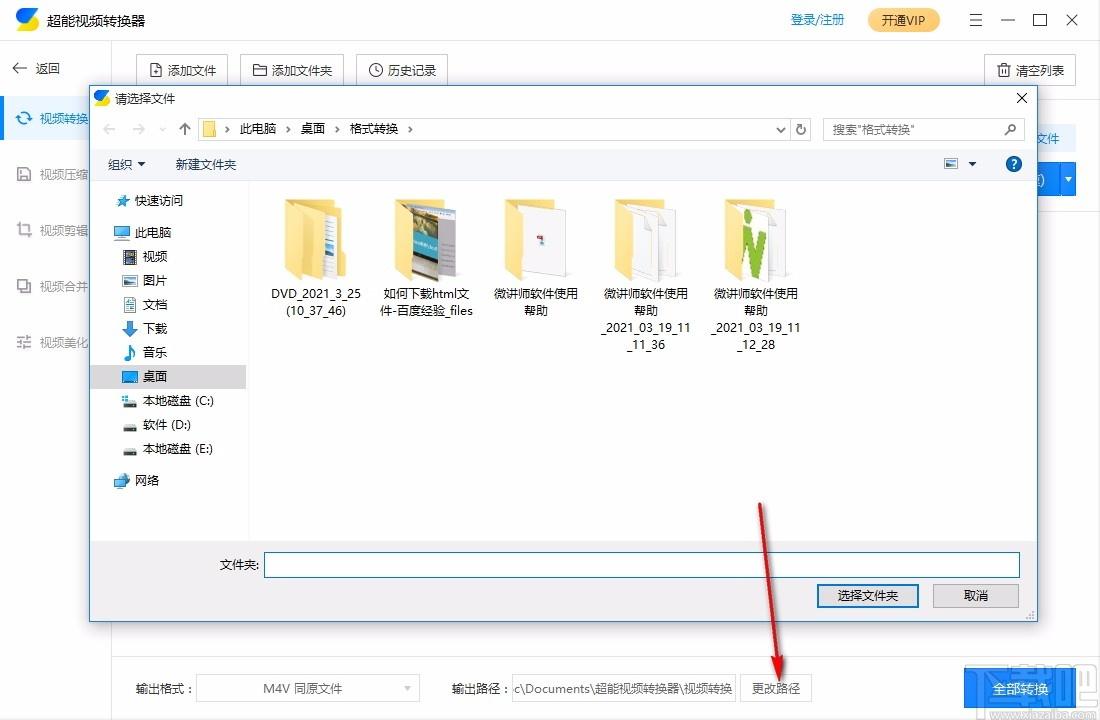
Task: Open the 输出格式 M4V dropdown
Action: (x=308, y=688)
